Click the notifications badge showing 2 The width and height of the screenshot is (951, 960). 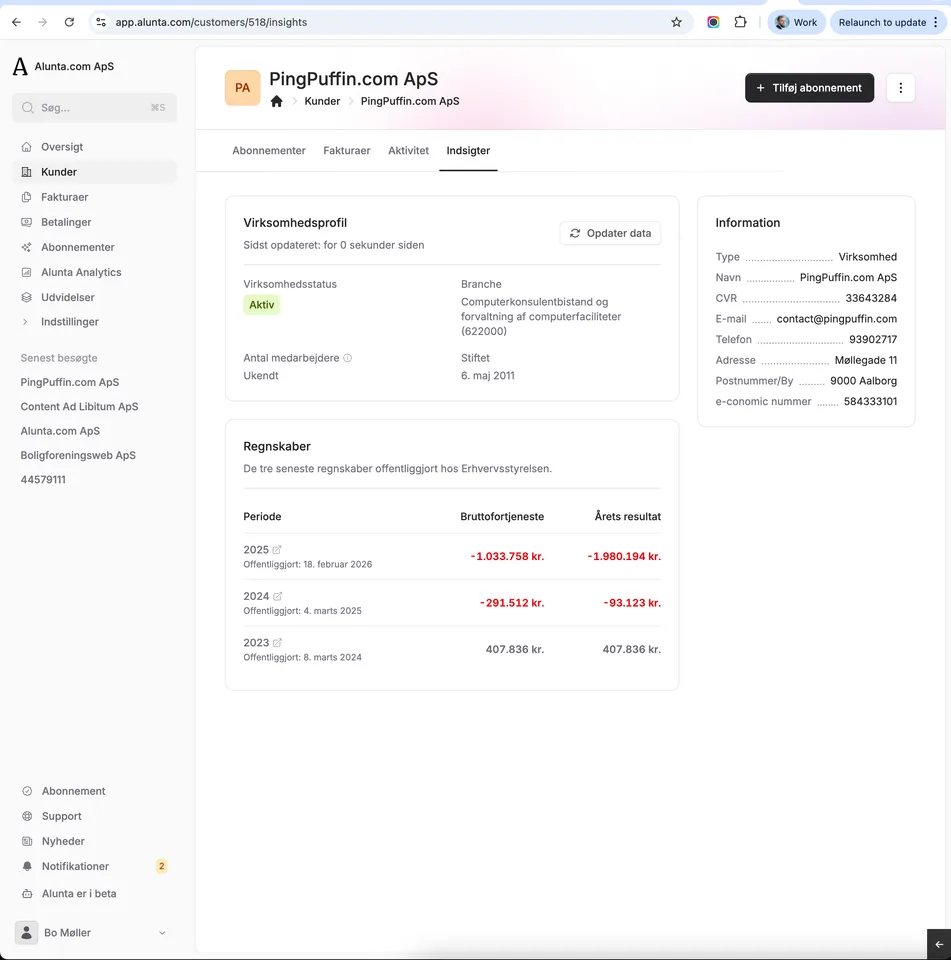pos(162,866)
